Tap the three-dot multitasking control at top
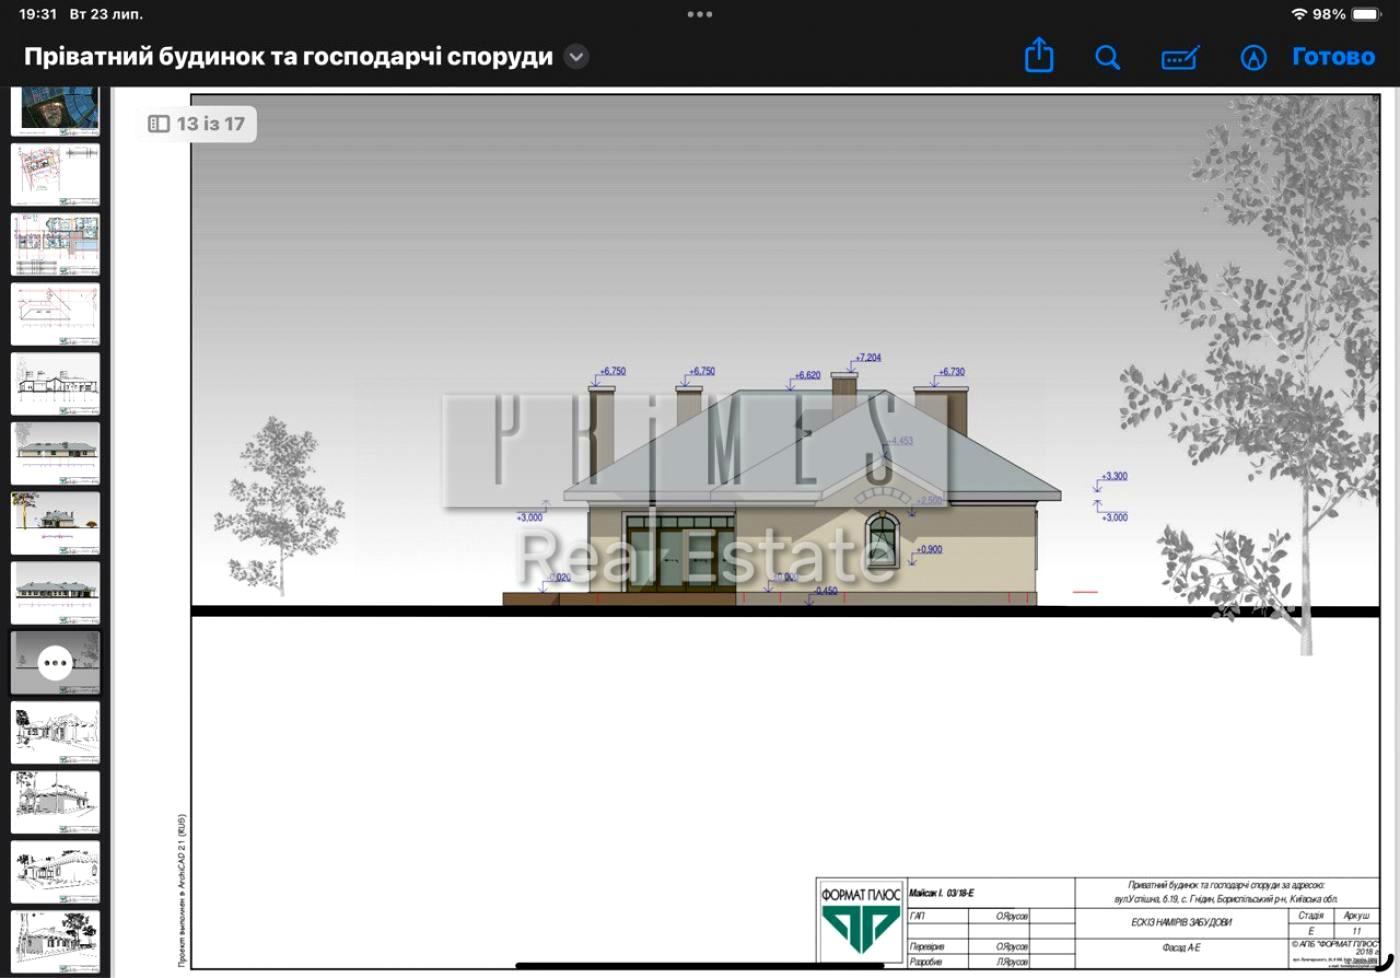This screenshot has width=1400, height=978. click(700, 14)
